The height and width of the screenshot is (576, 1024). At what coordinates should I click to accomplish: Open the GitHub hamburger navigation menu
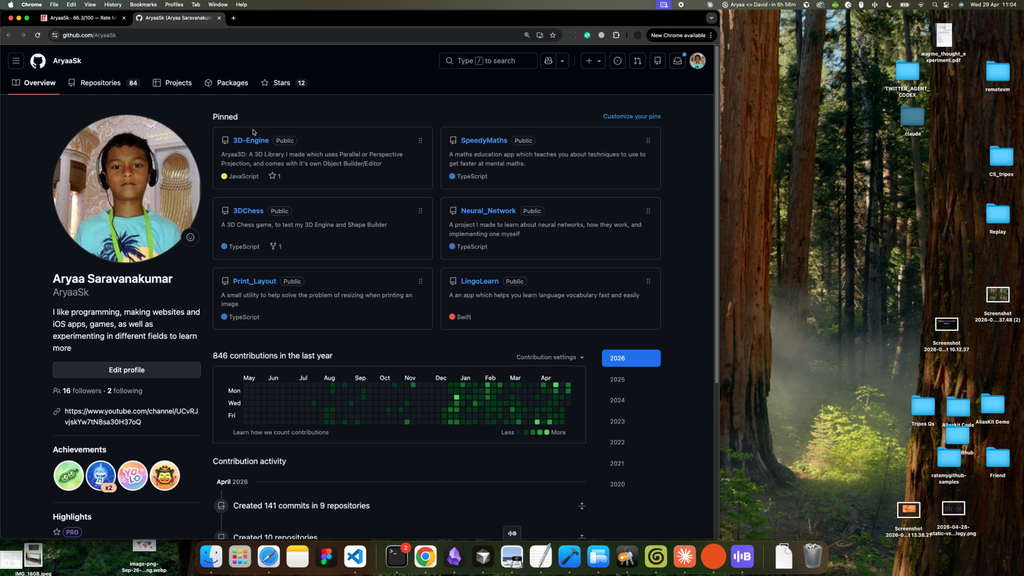point(16,61)
